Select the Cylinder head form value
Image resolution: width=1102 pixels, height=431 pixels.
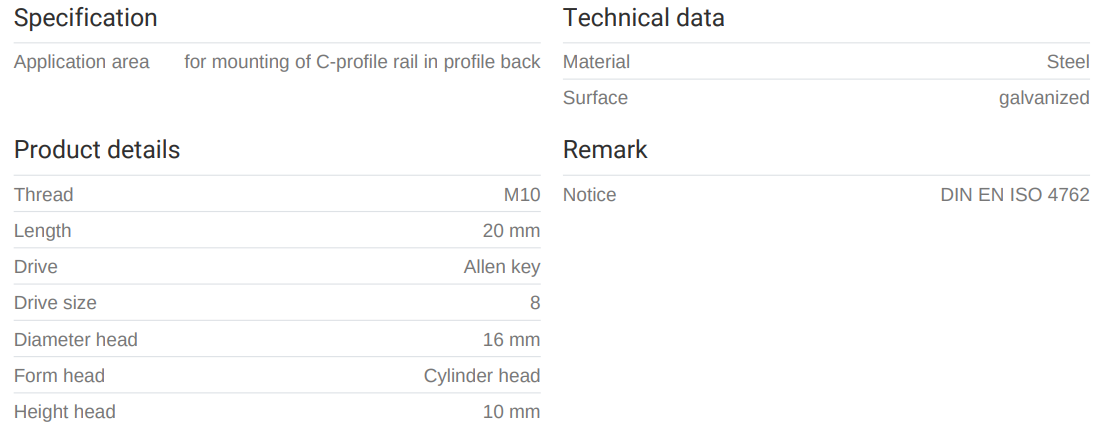pos(482,376)
